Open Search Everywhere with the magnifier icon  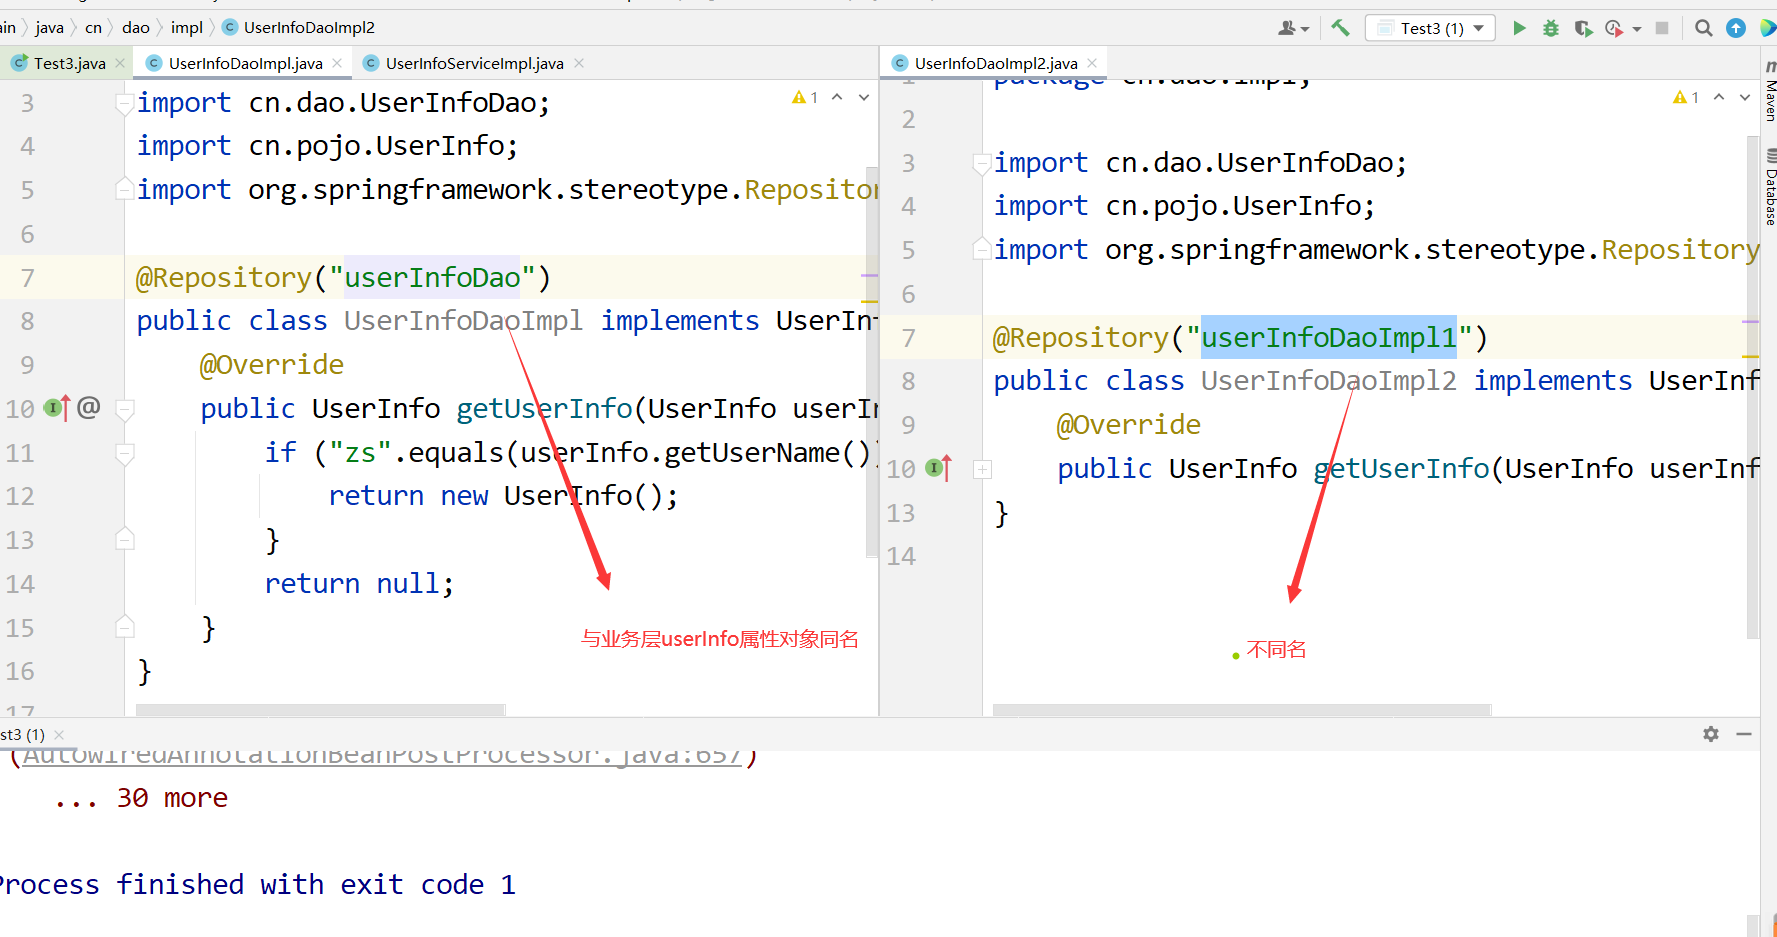pyautogui.click(x=1704, y=28)
